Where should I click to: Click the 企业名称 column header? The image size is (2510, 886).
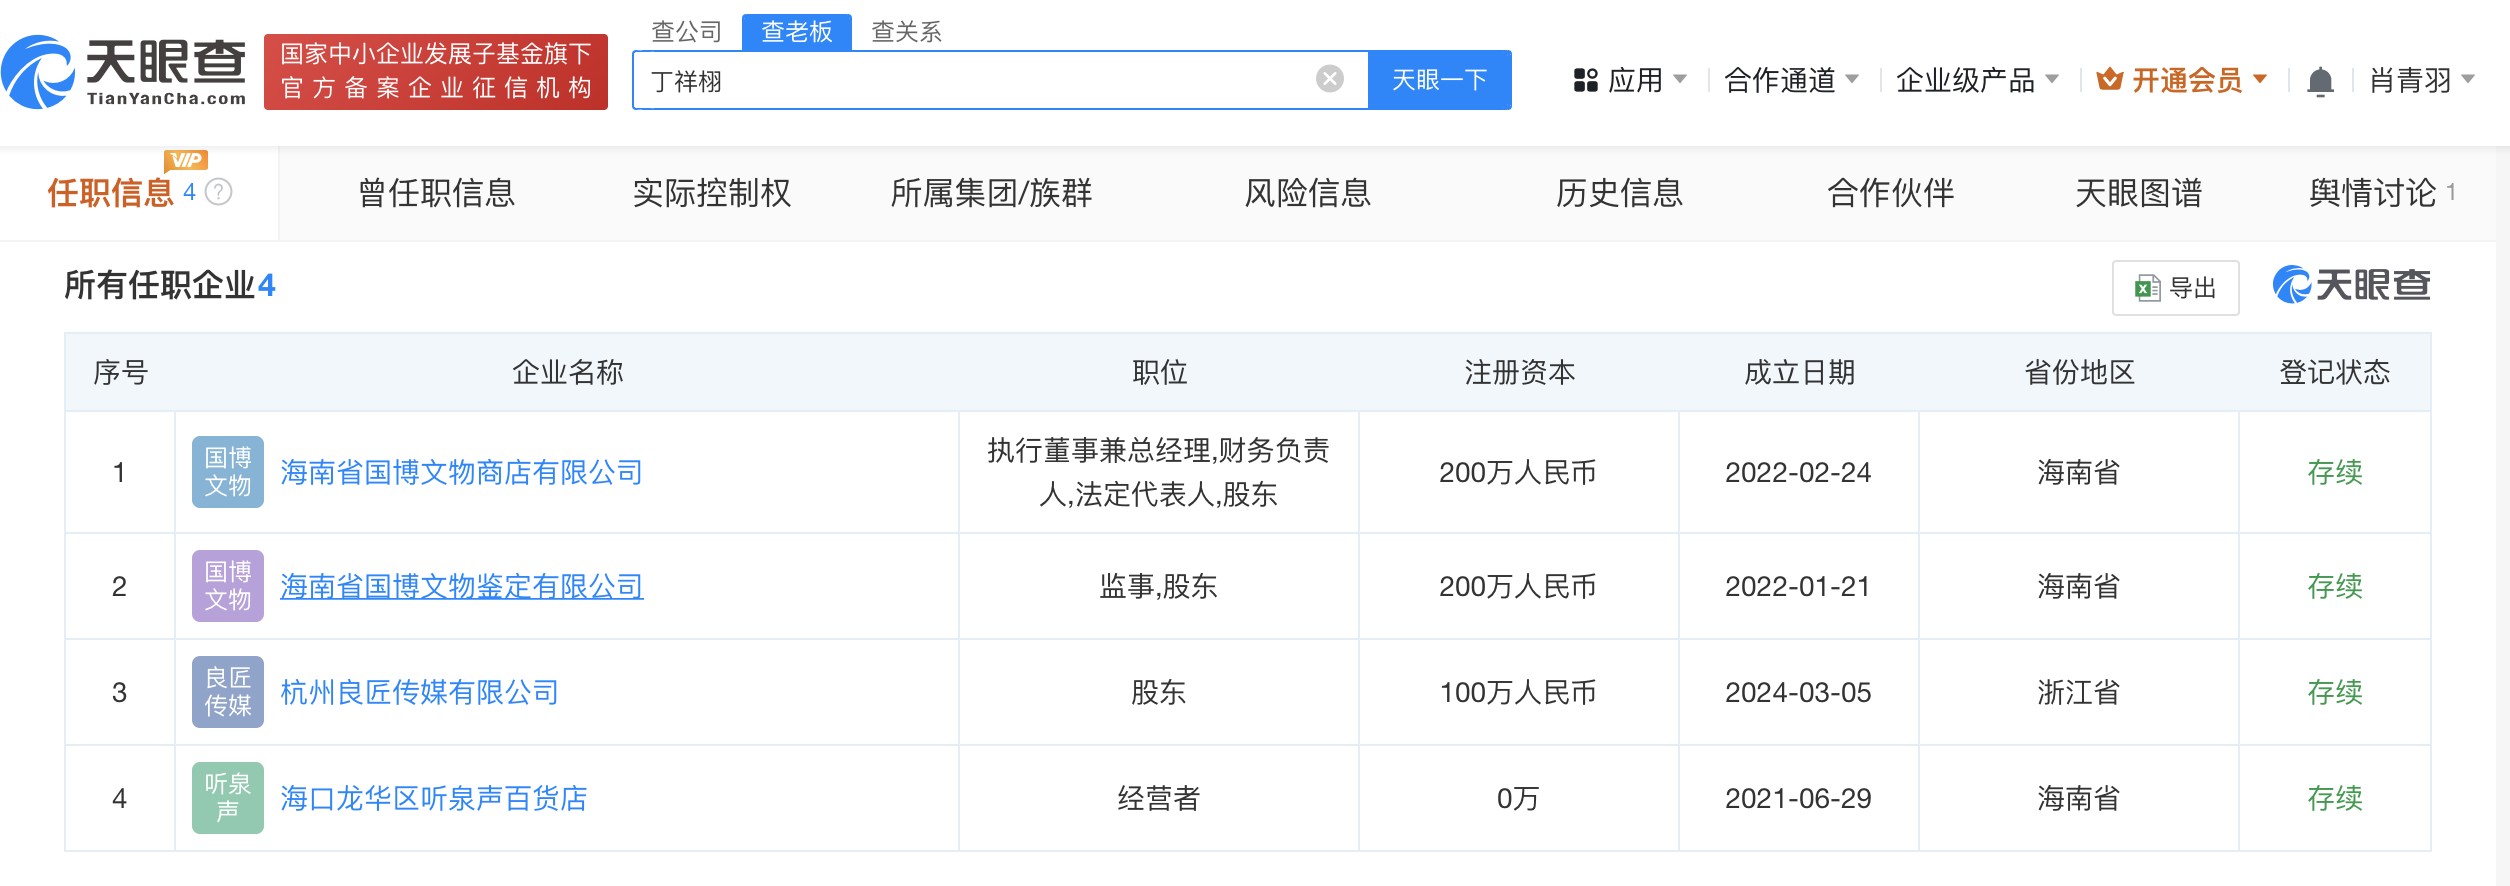[567, 372]
